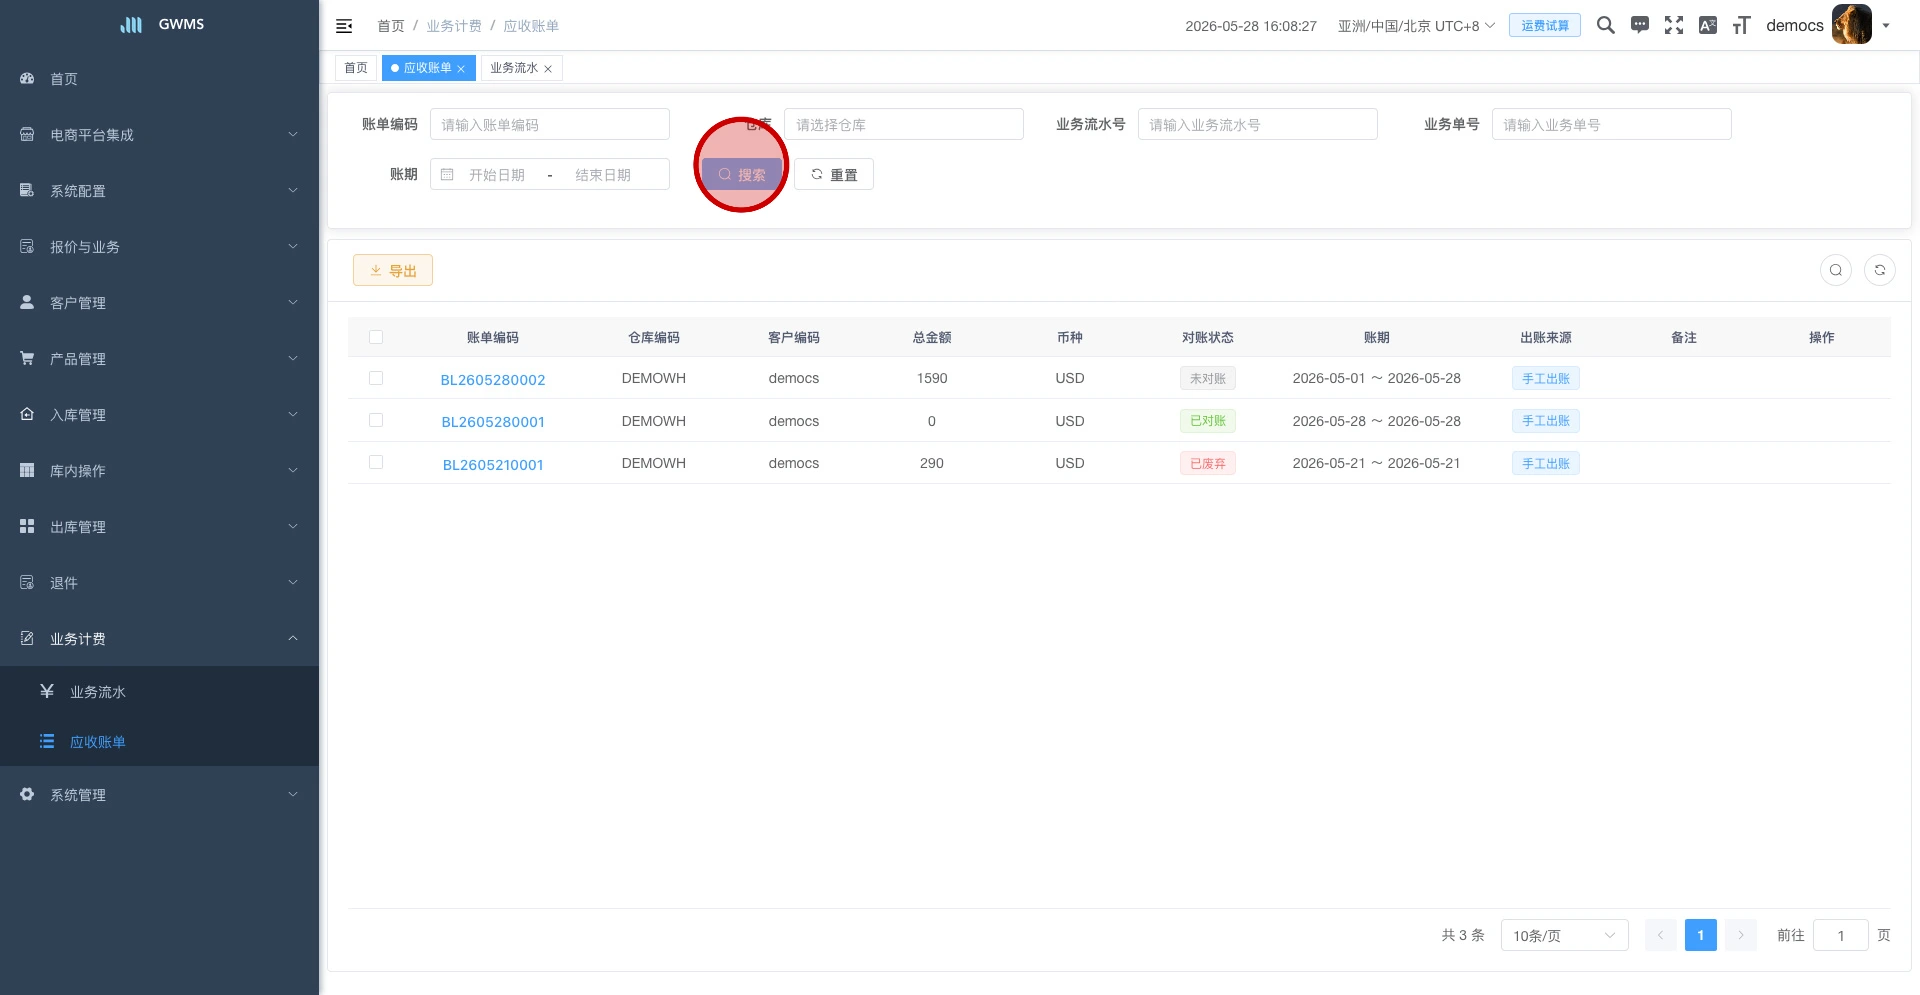1920x995 pixels.
Task: Click the 对账状态 column header
Action: (x=1208, y=338)
